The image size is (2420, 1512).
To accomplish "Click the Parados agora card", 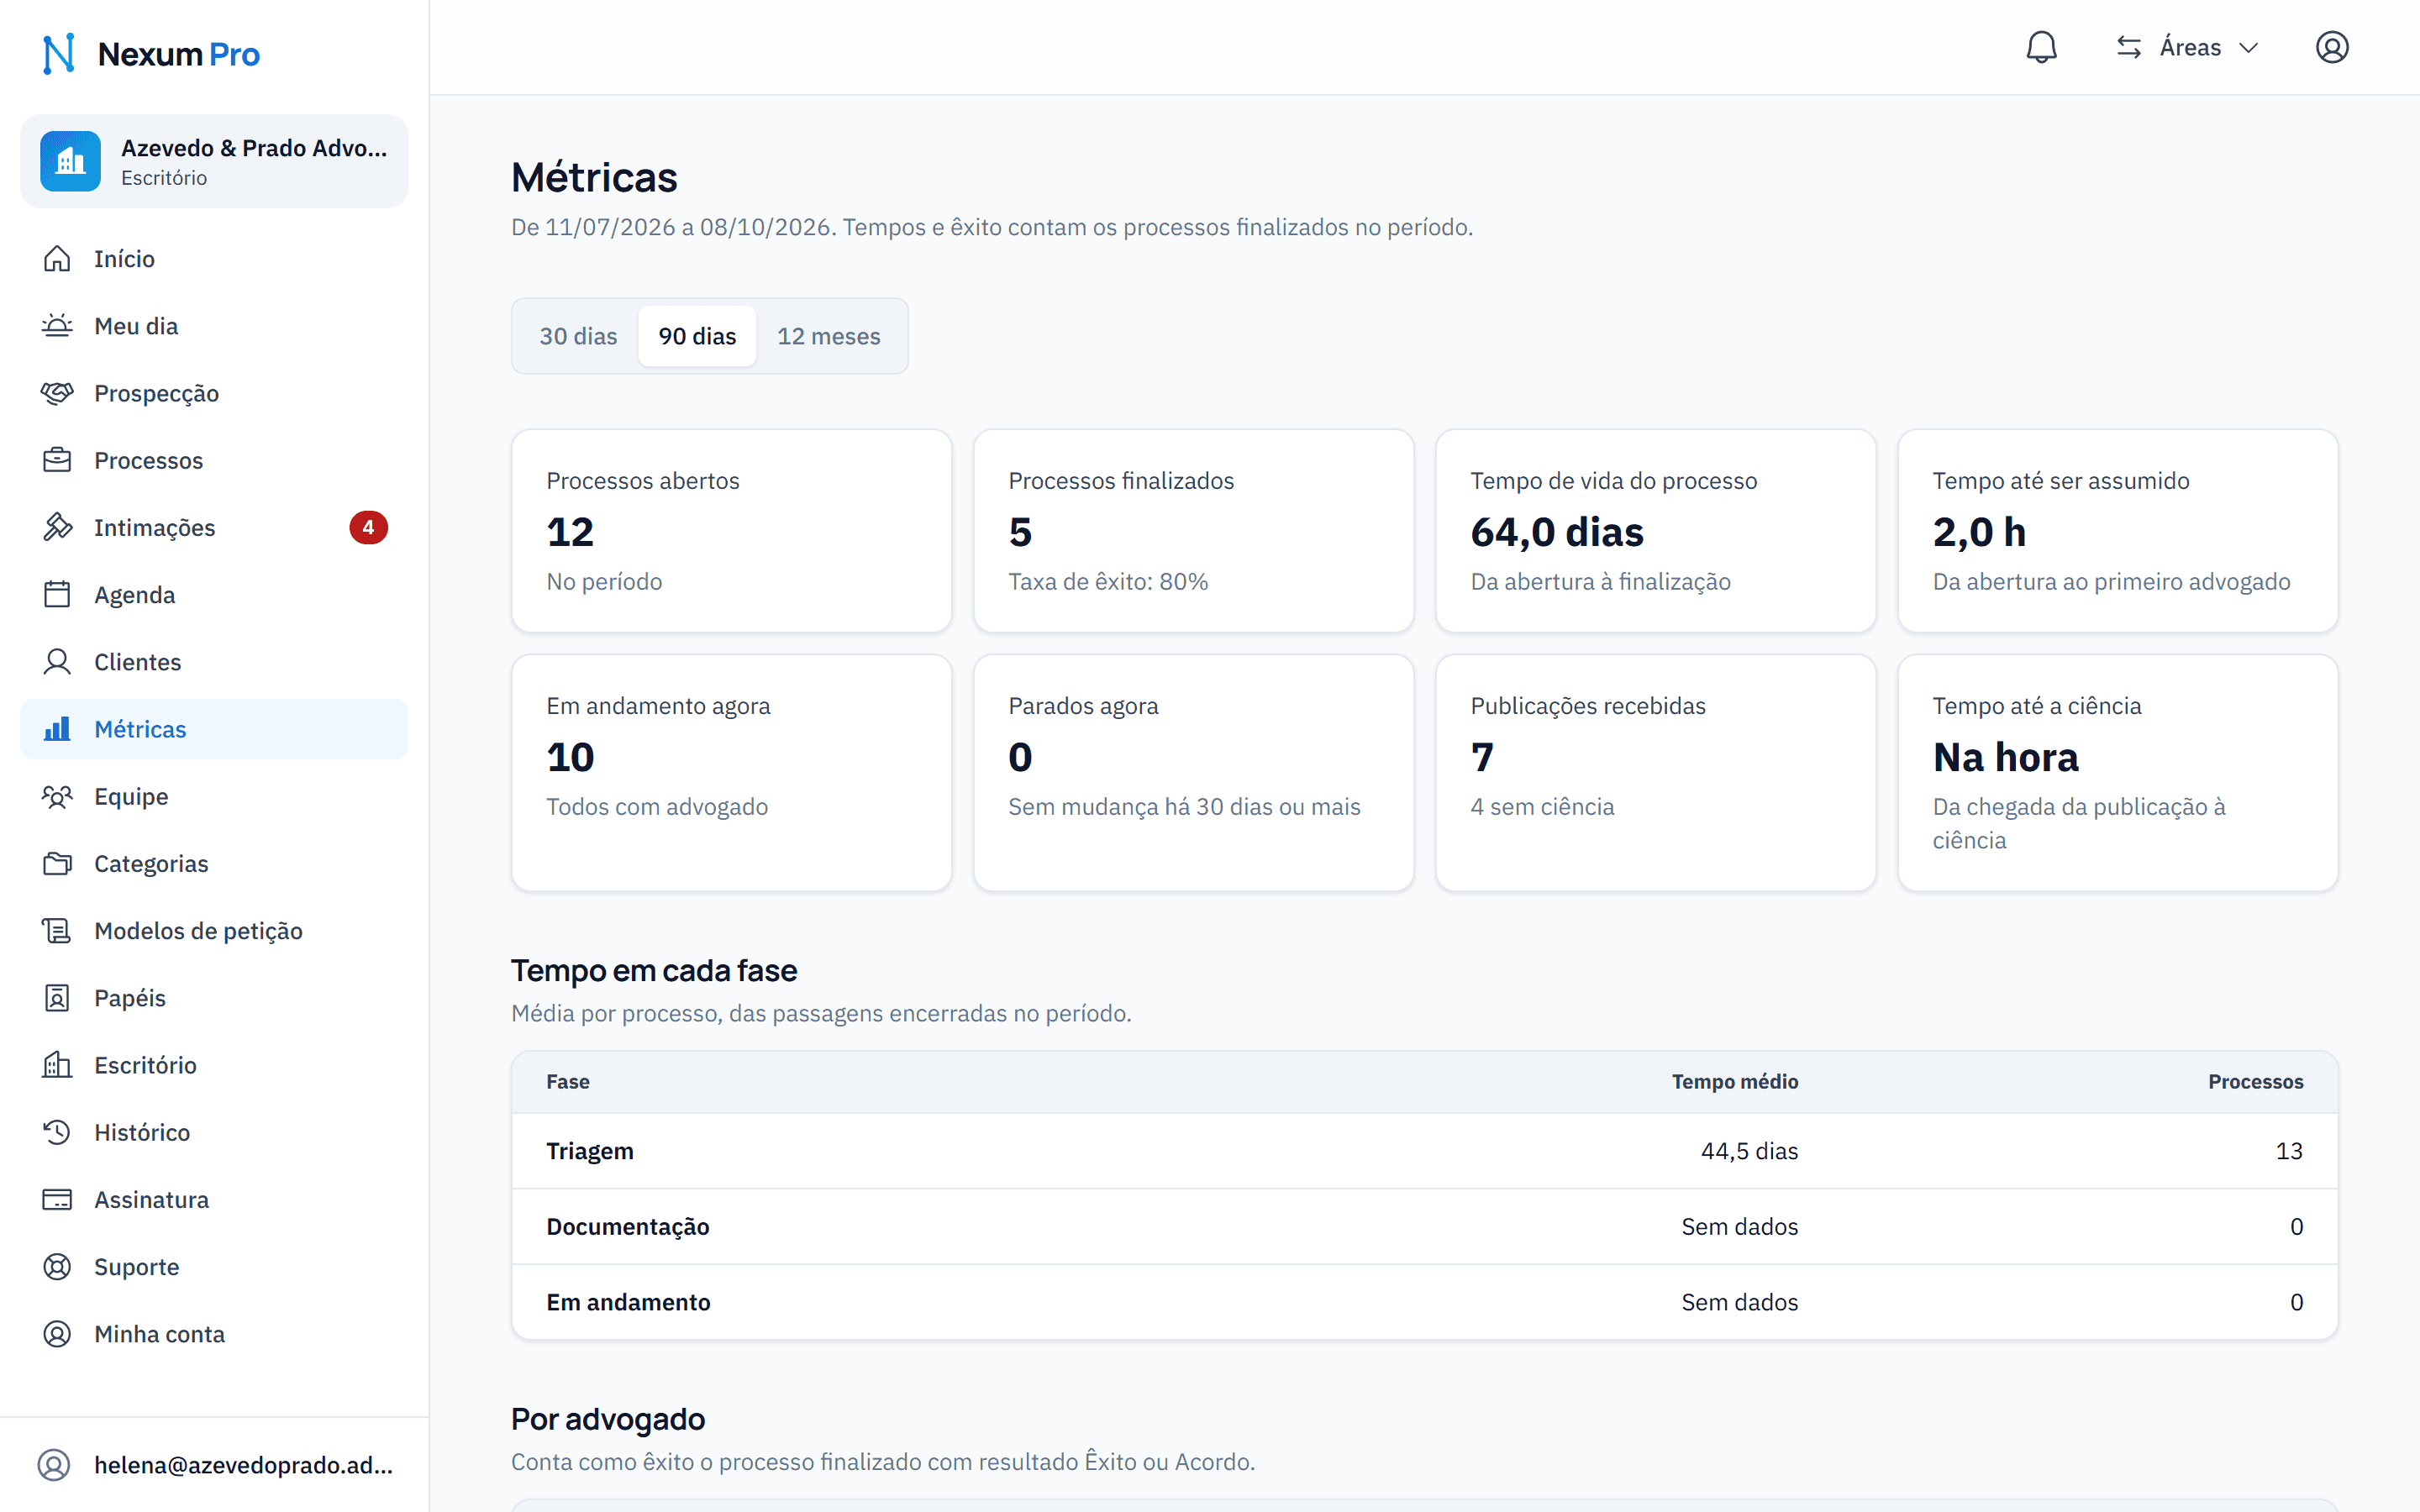I will [x=1193, y=773].
